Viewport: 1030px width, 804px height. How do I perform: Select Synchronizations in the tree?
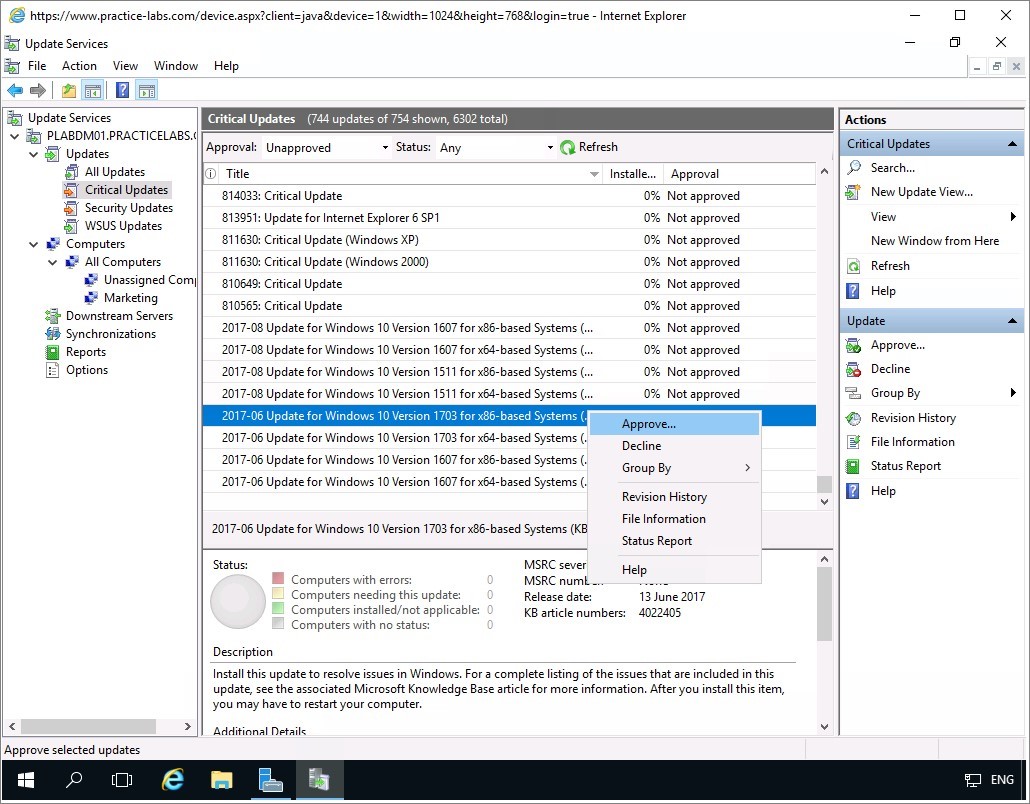[110, 334]
